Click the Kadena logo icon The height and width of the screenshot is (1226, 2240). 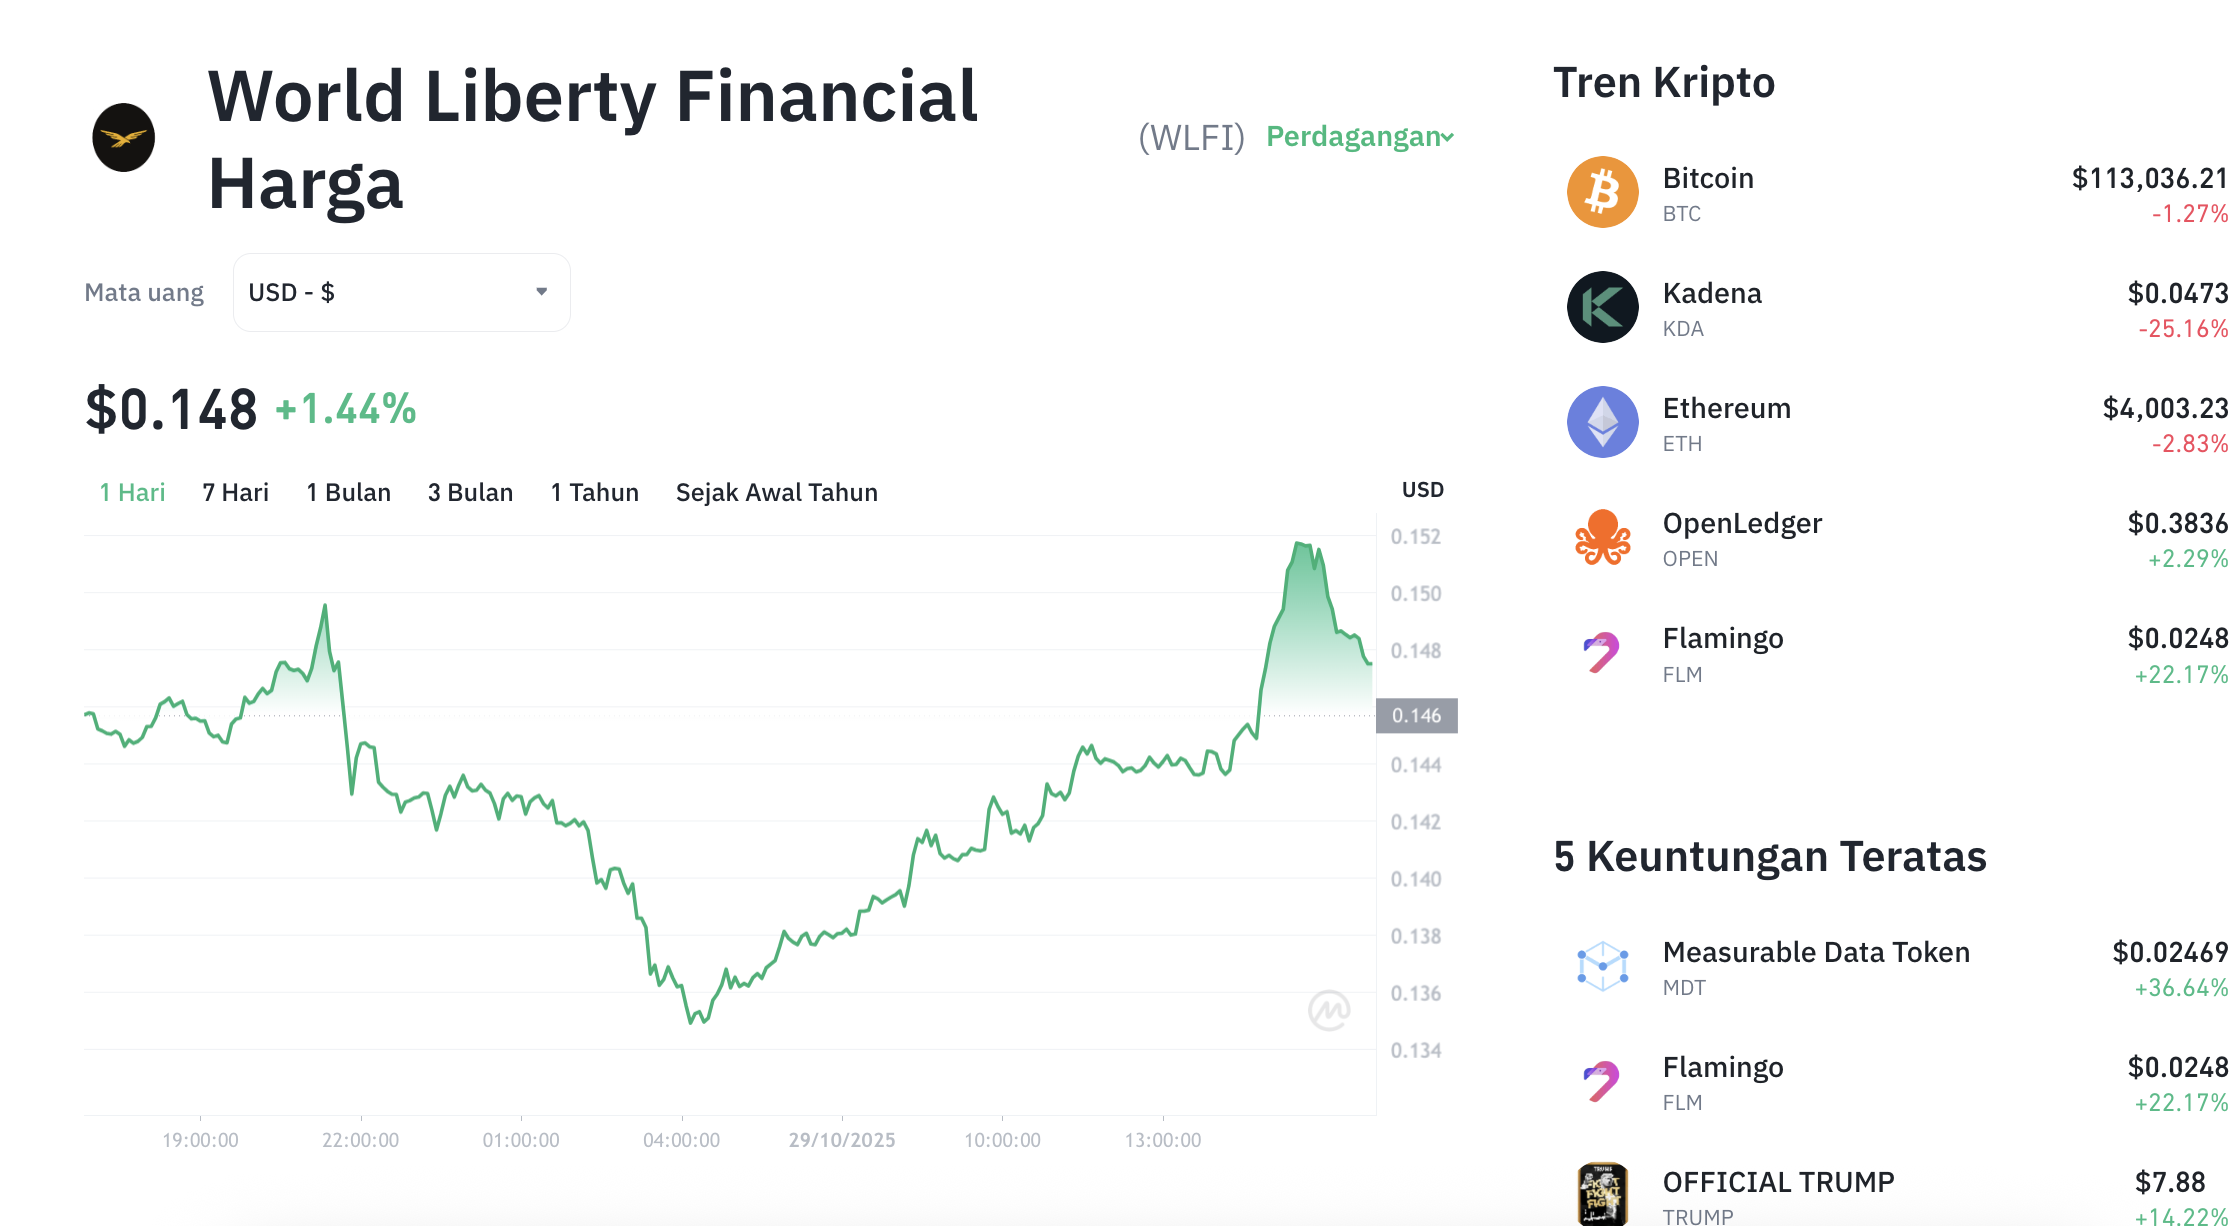click(1602, 307)
